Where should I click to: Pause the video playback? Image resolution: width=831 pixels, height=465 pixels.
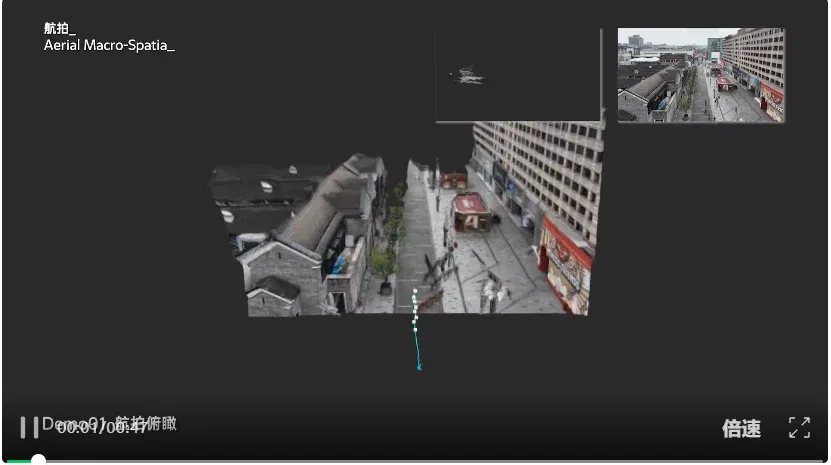click(29, 427)
